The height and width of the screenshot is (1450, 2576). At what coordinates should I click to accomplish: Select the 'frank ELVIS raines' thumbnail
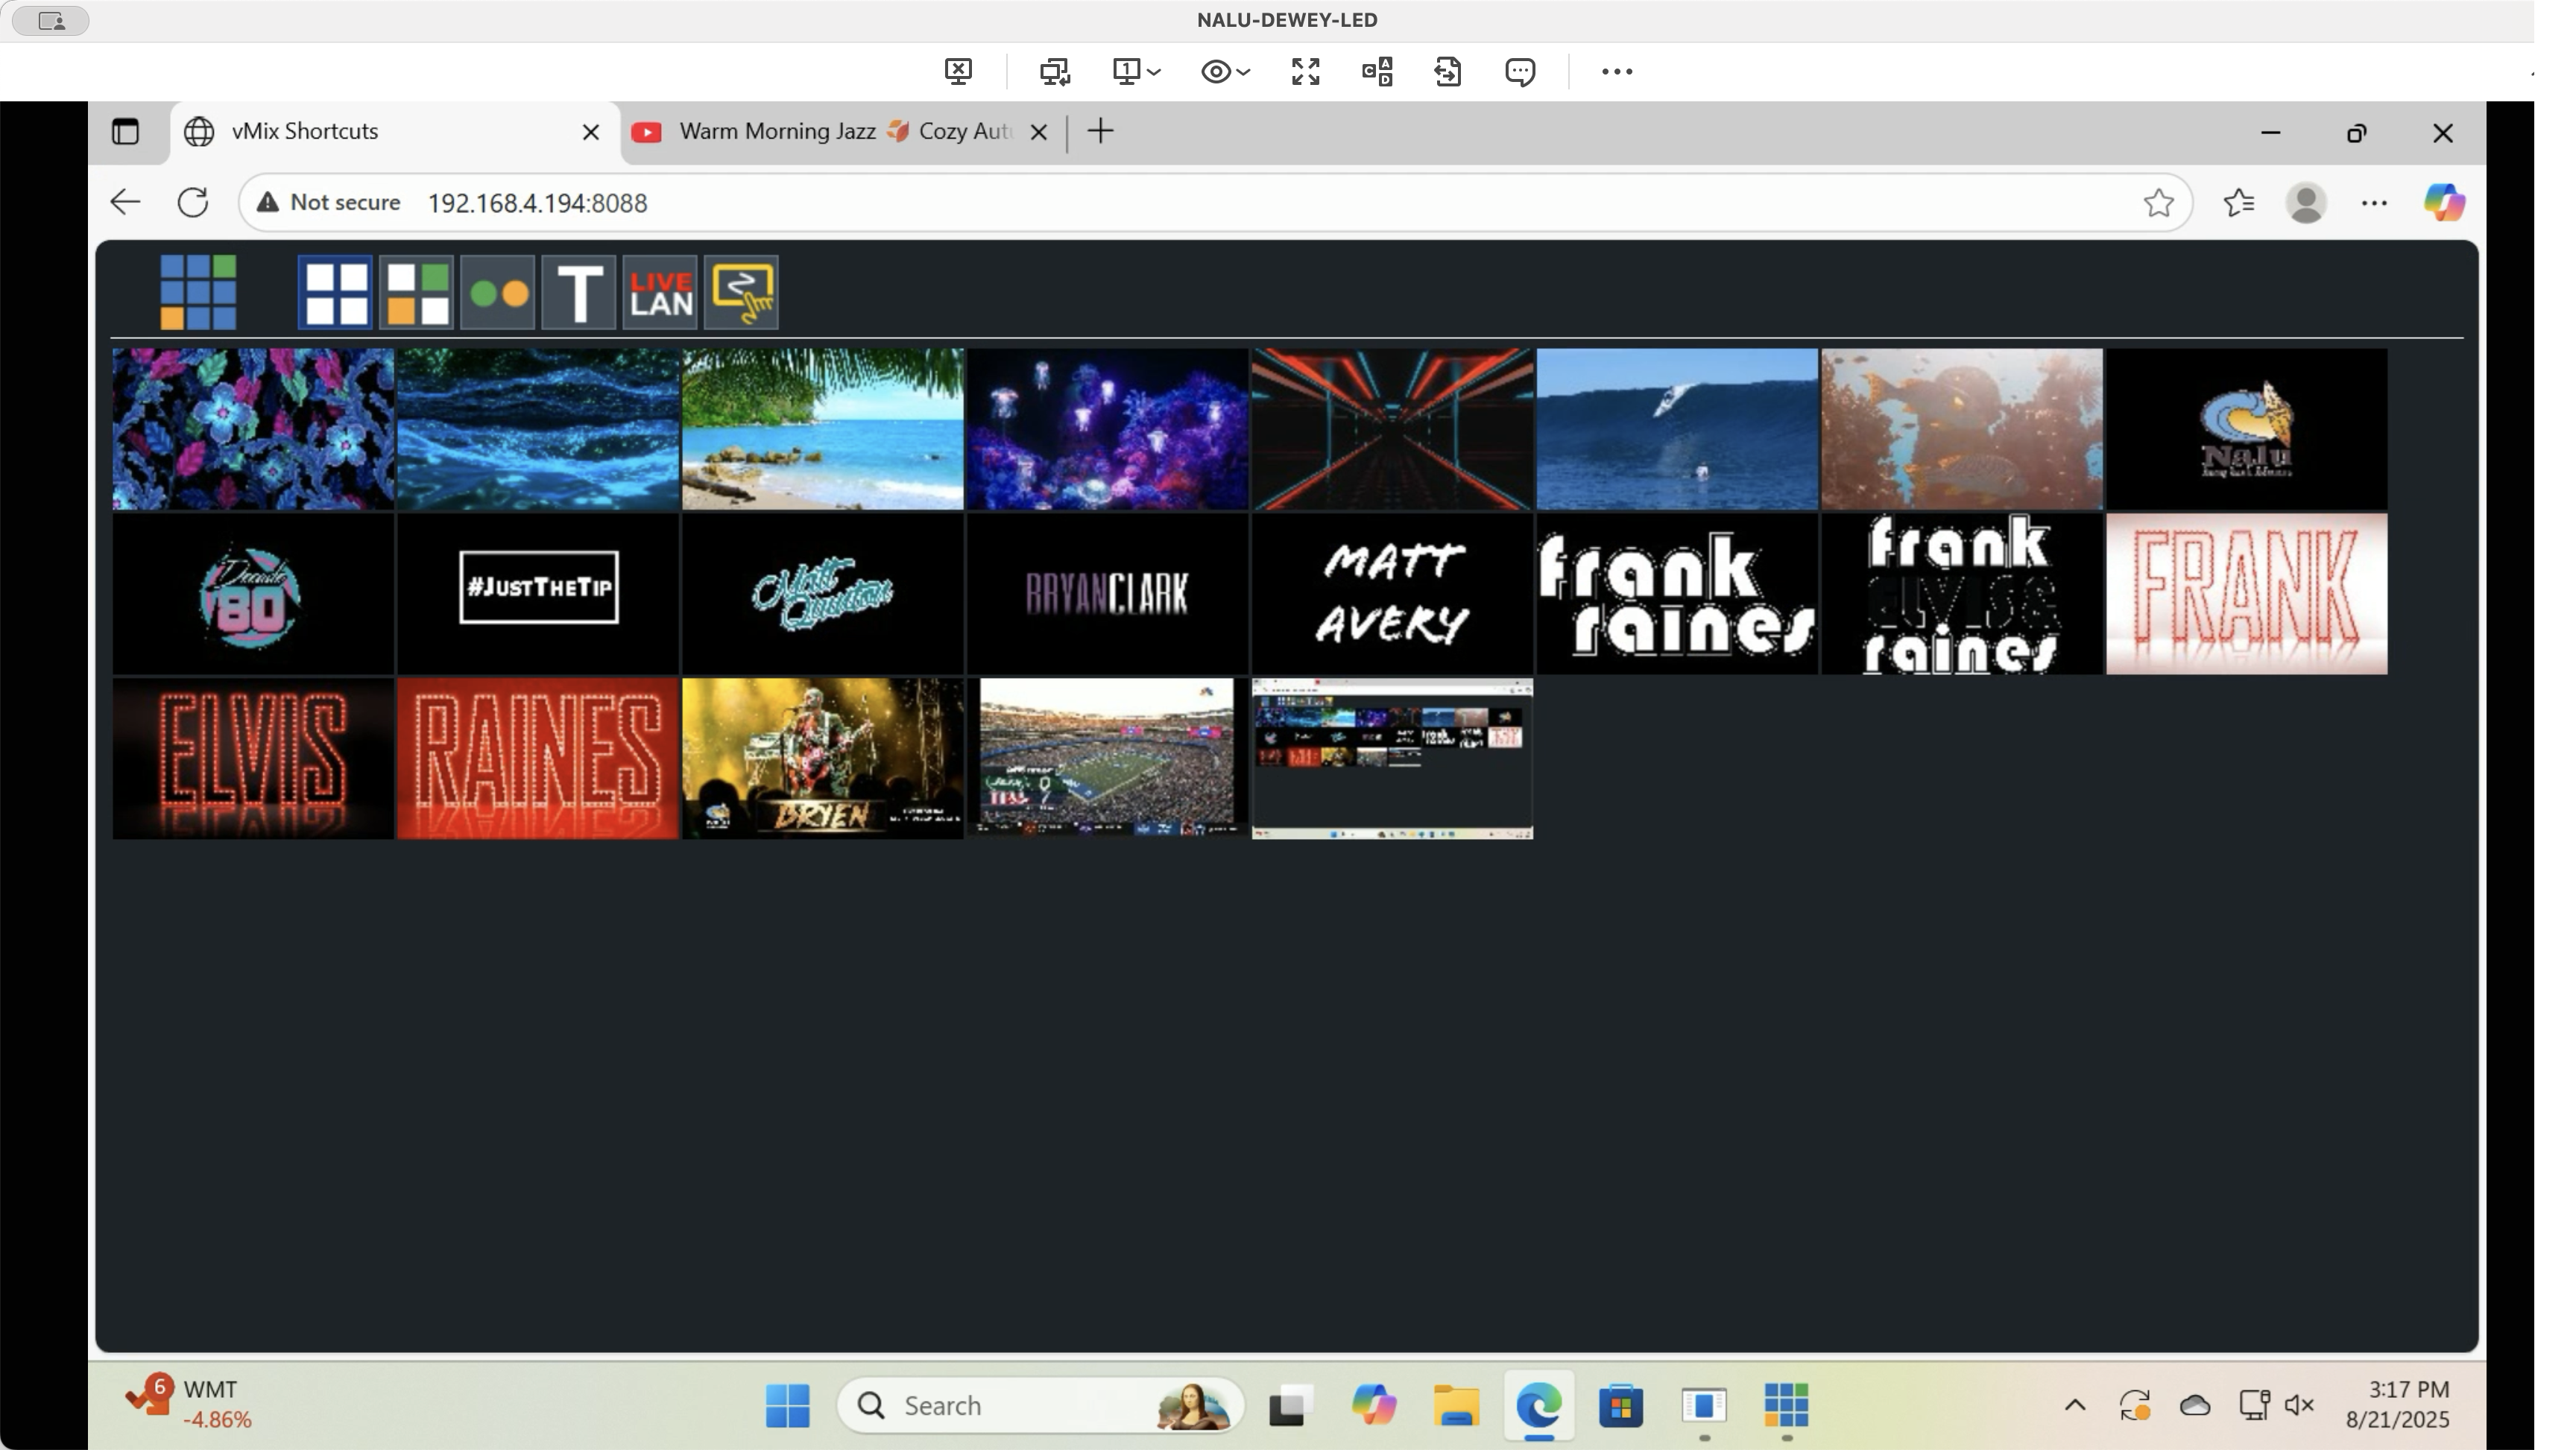coord(1963,594)
